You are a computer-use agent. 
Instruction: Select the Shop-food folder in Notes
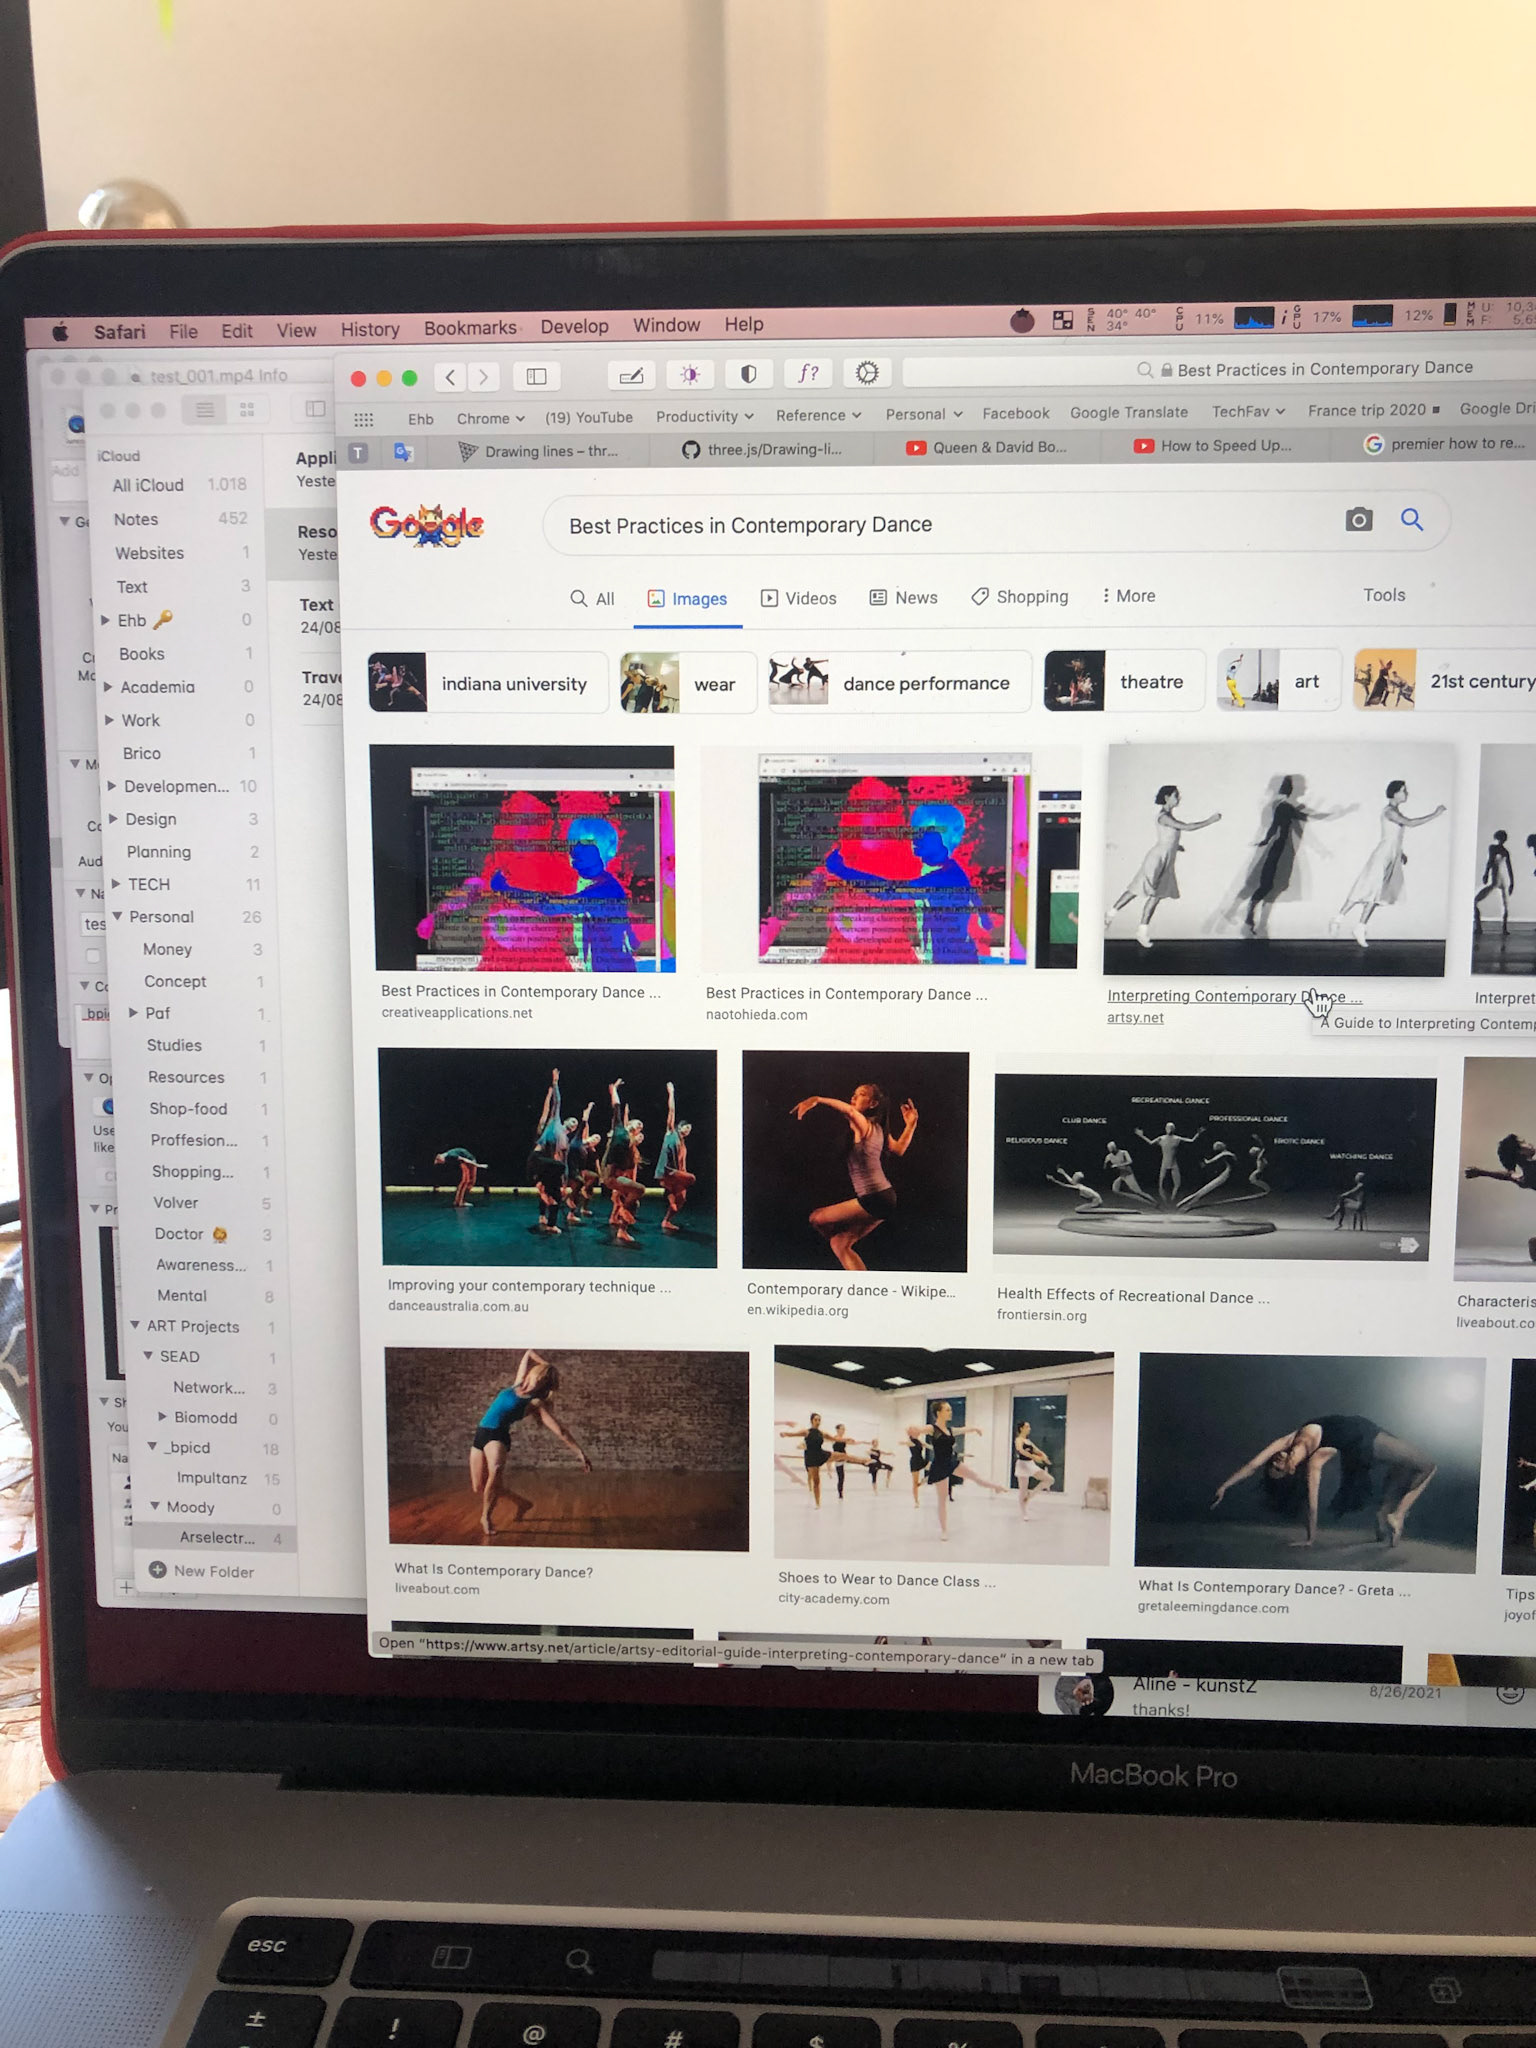[189, 1109]
